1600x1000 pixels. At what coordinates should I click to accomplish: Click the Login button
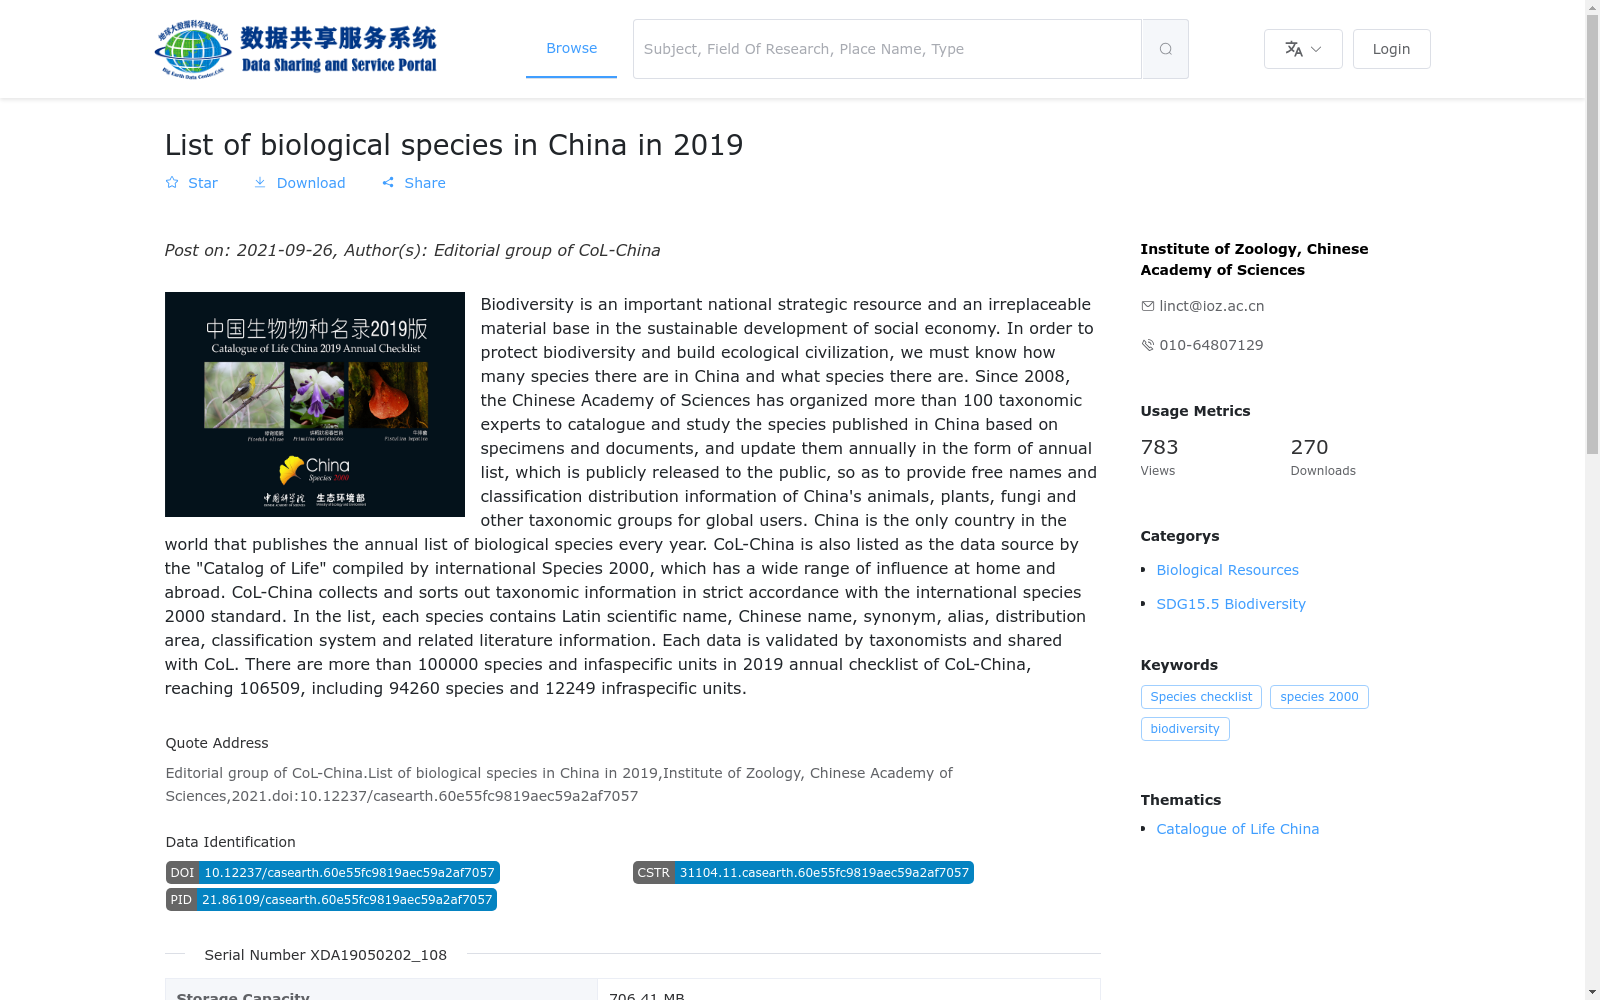point(1391,49)
